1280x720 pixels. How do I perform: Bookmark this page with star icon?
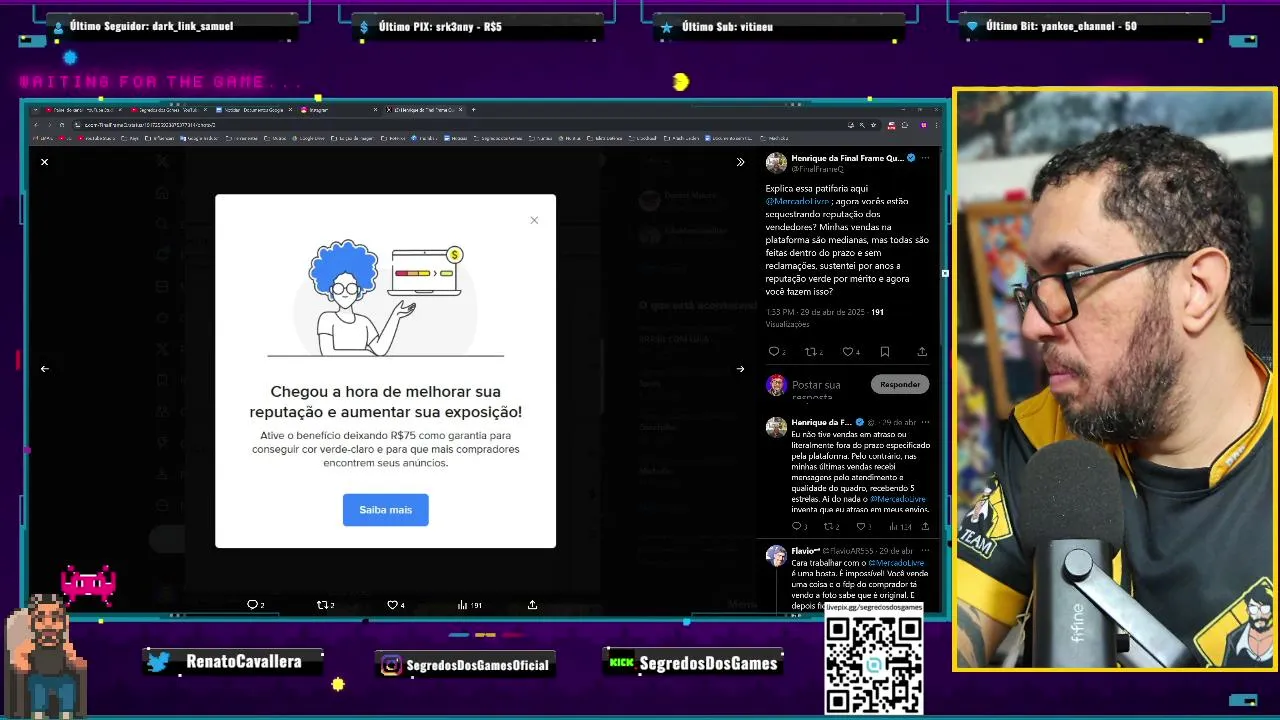(x=874, y=125)
